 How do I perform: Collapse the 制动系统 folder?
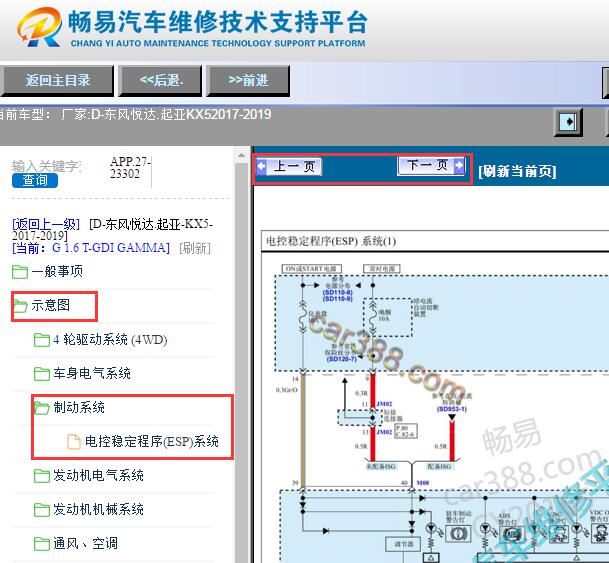coord(79,407)
